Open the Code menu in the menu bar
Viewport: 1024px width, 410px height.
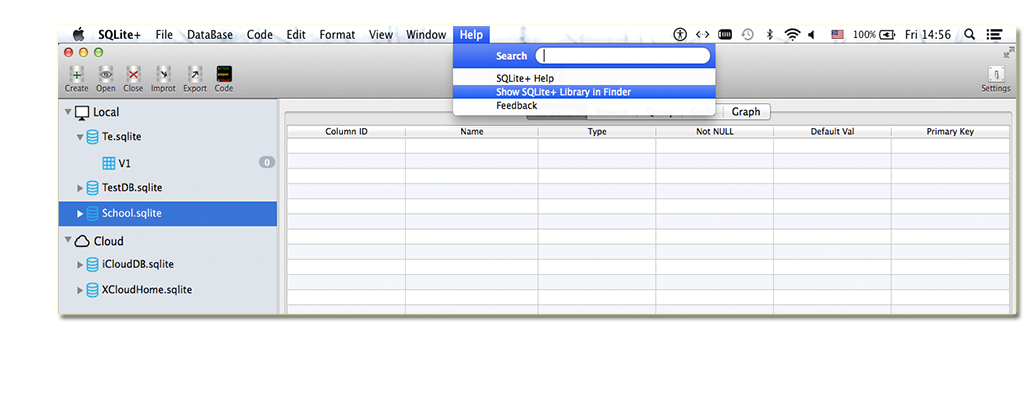(x=259, y=35)
